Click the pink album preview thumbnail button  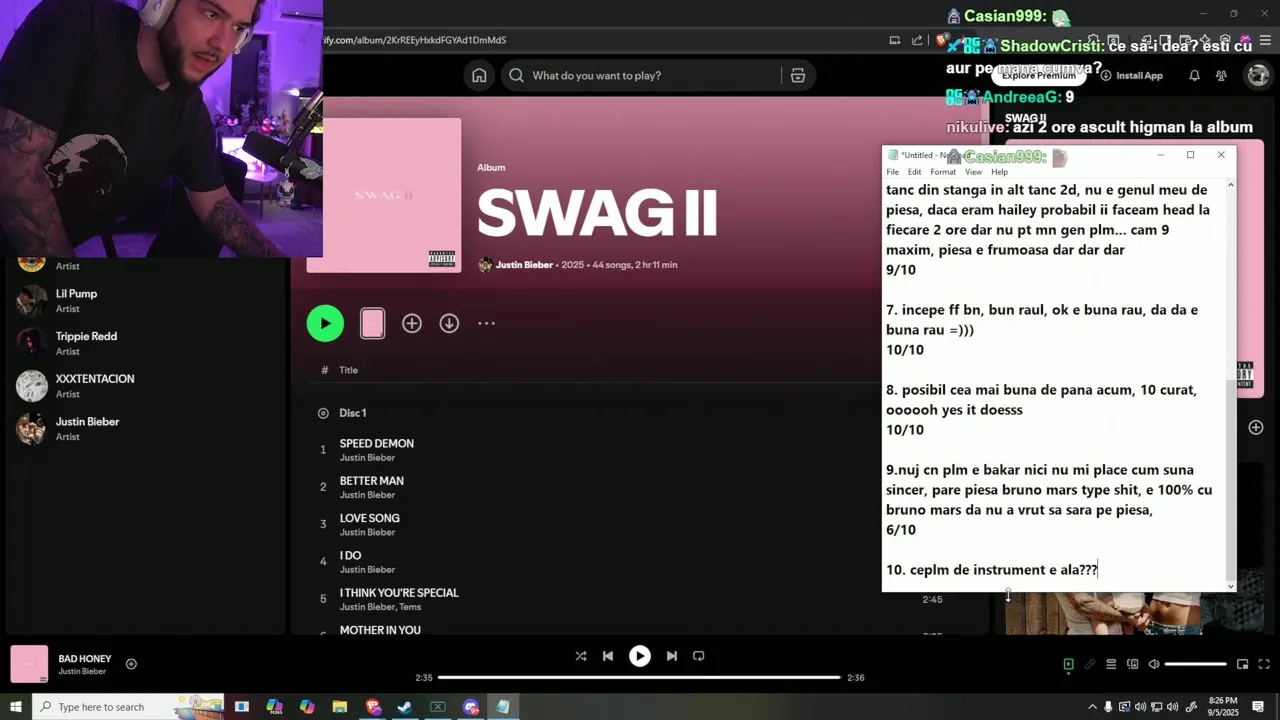(372, 323)
